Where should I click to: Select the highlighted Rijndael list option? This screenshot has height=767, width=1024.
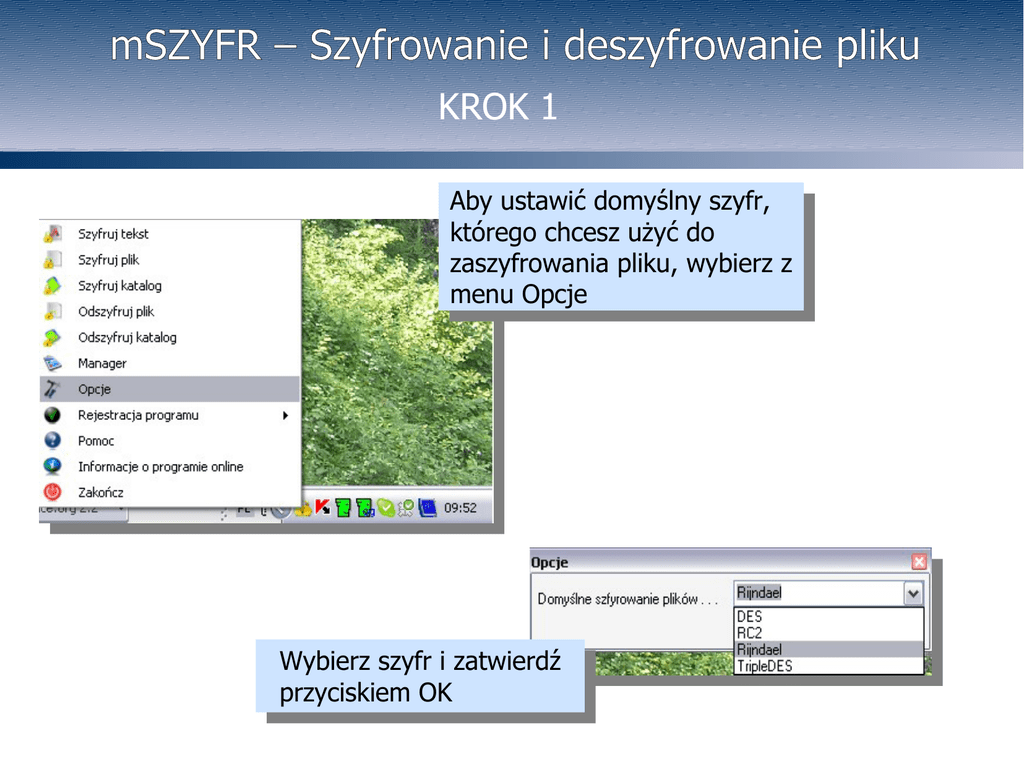[x=759, y=650]
